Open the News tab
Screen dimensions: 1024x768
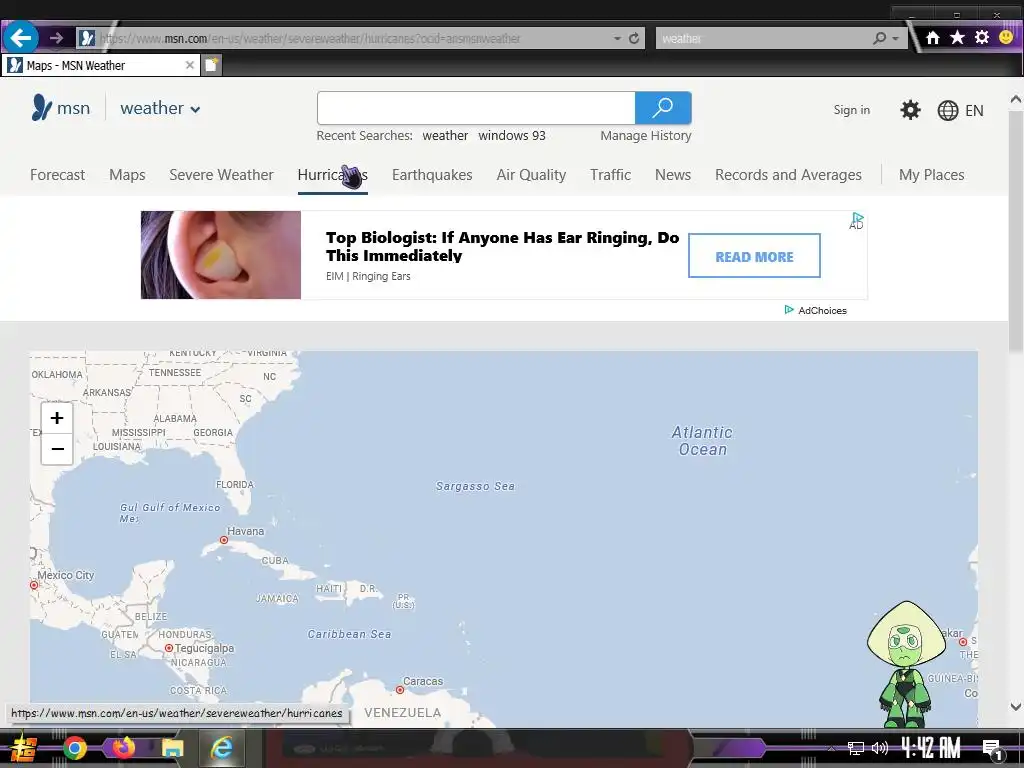pos(673,175)
